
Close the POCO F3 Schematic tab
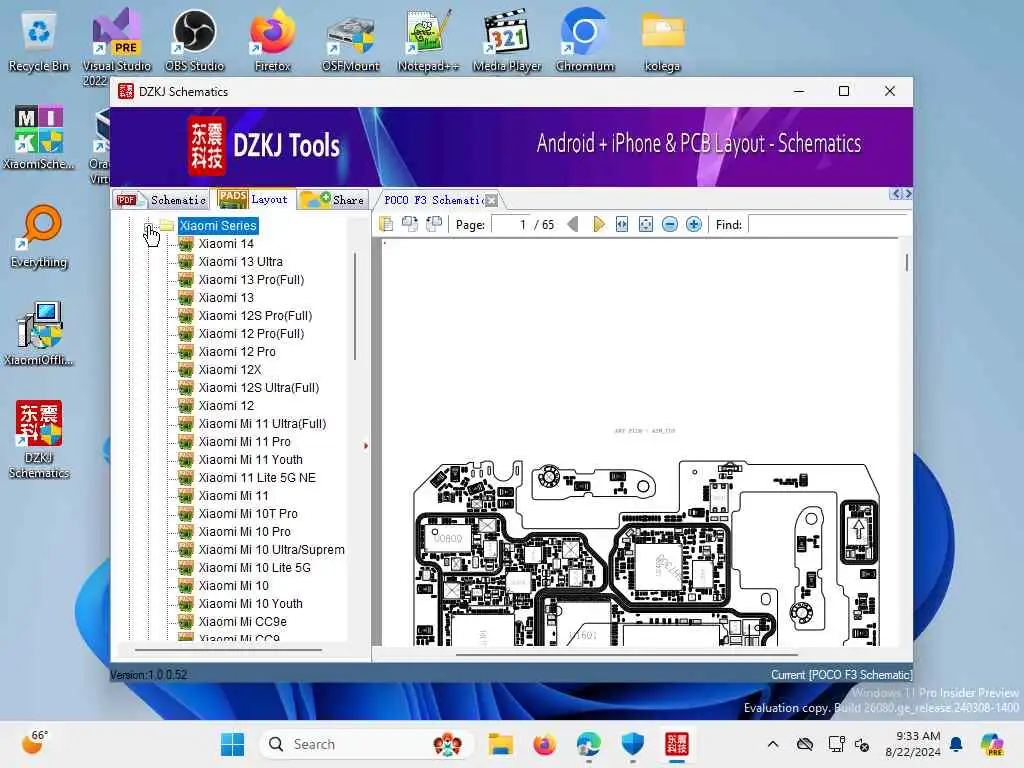click(x=492, y=200)
